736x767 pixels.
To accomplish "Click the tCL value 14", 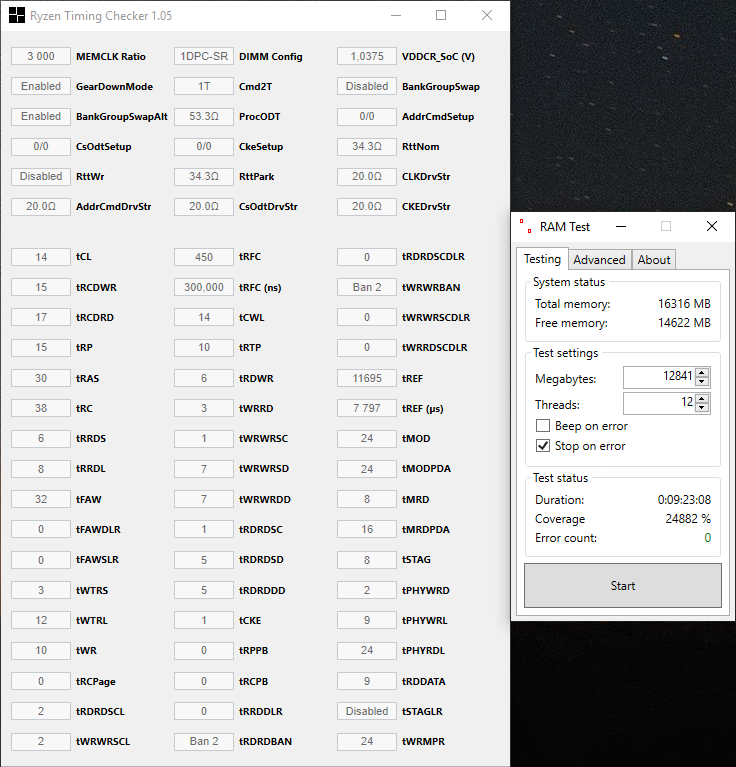I will [41, 257].
